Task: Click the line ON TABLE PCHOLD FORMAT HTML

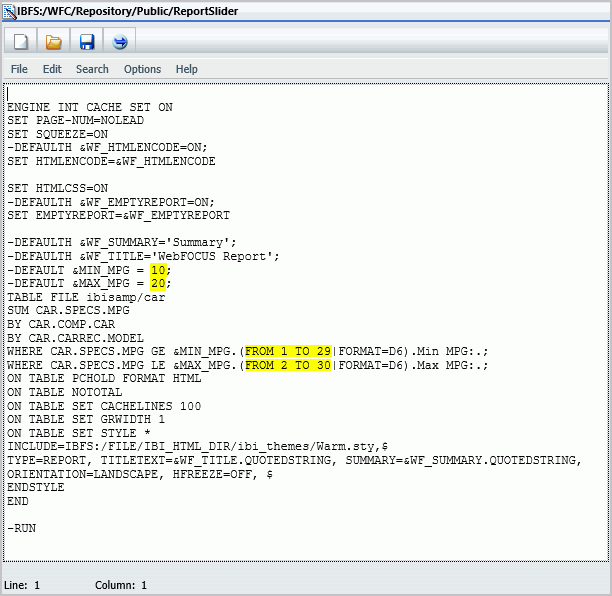Action: pyautogui.click(x=104, y=378)
